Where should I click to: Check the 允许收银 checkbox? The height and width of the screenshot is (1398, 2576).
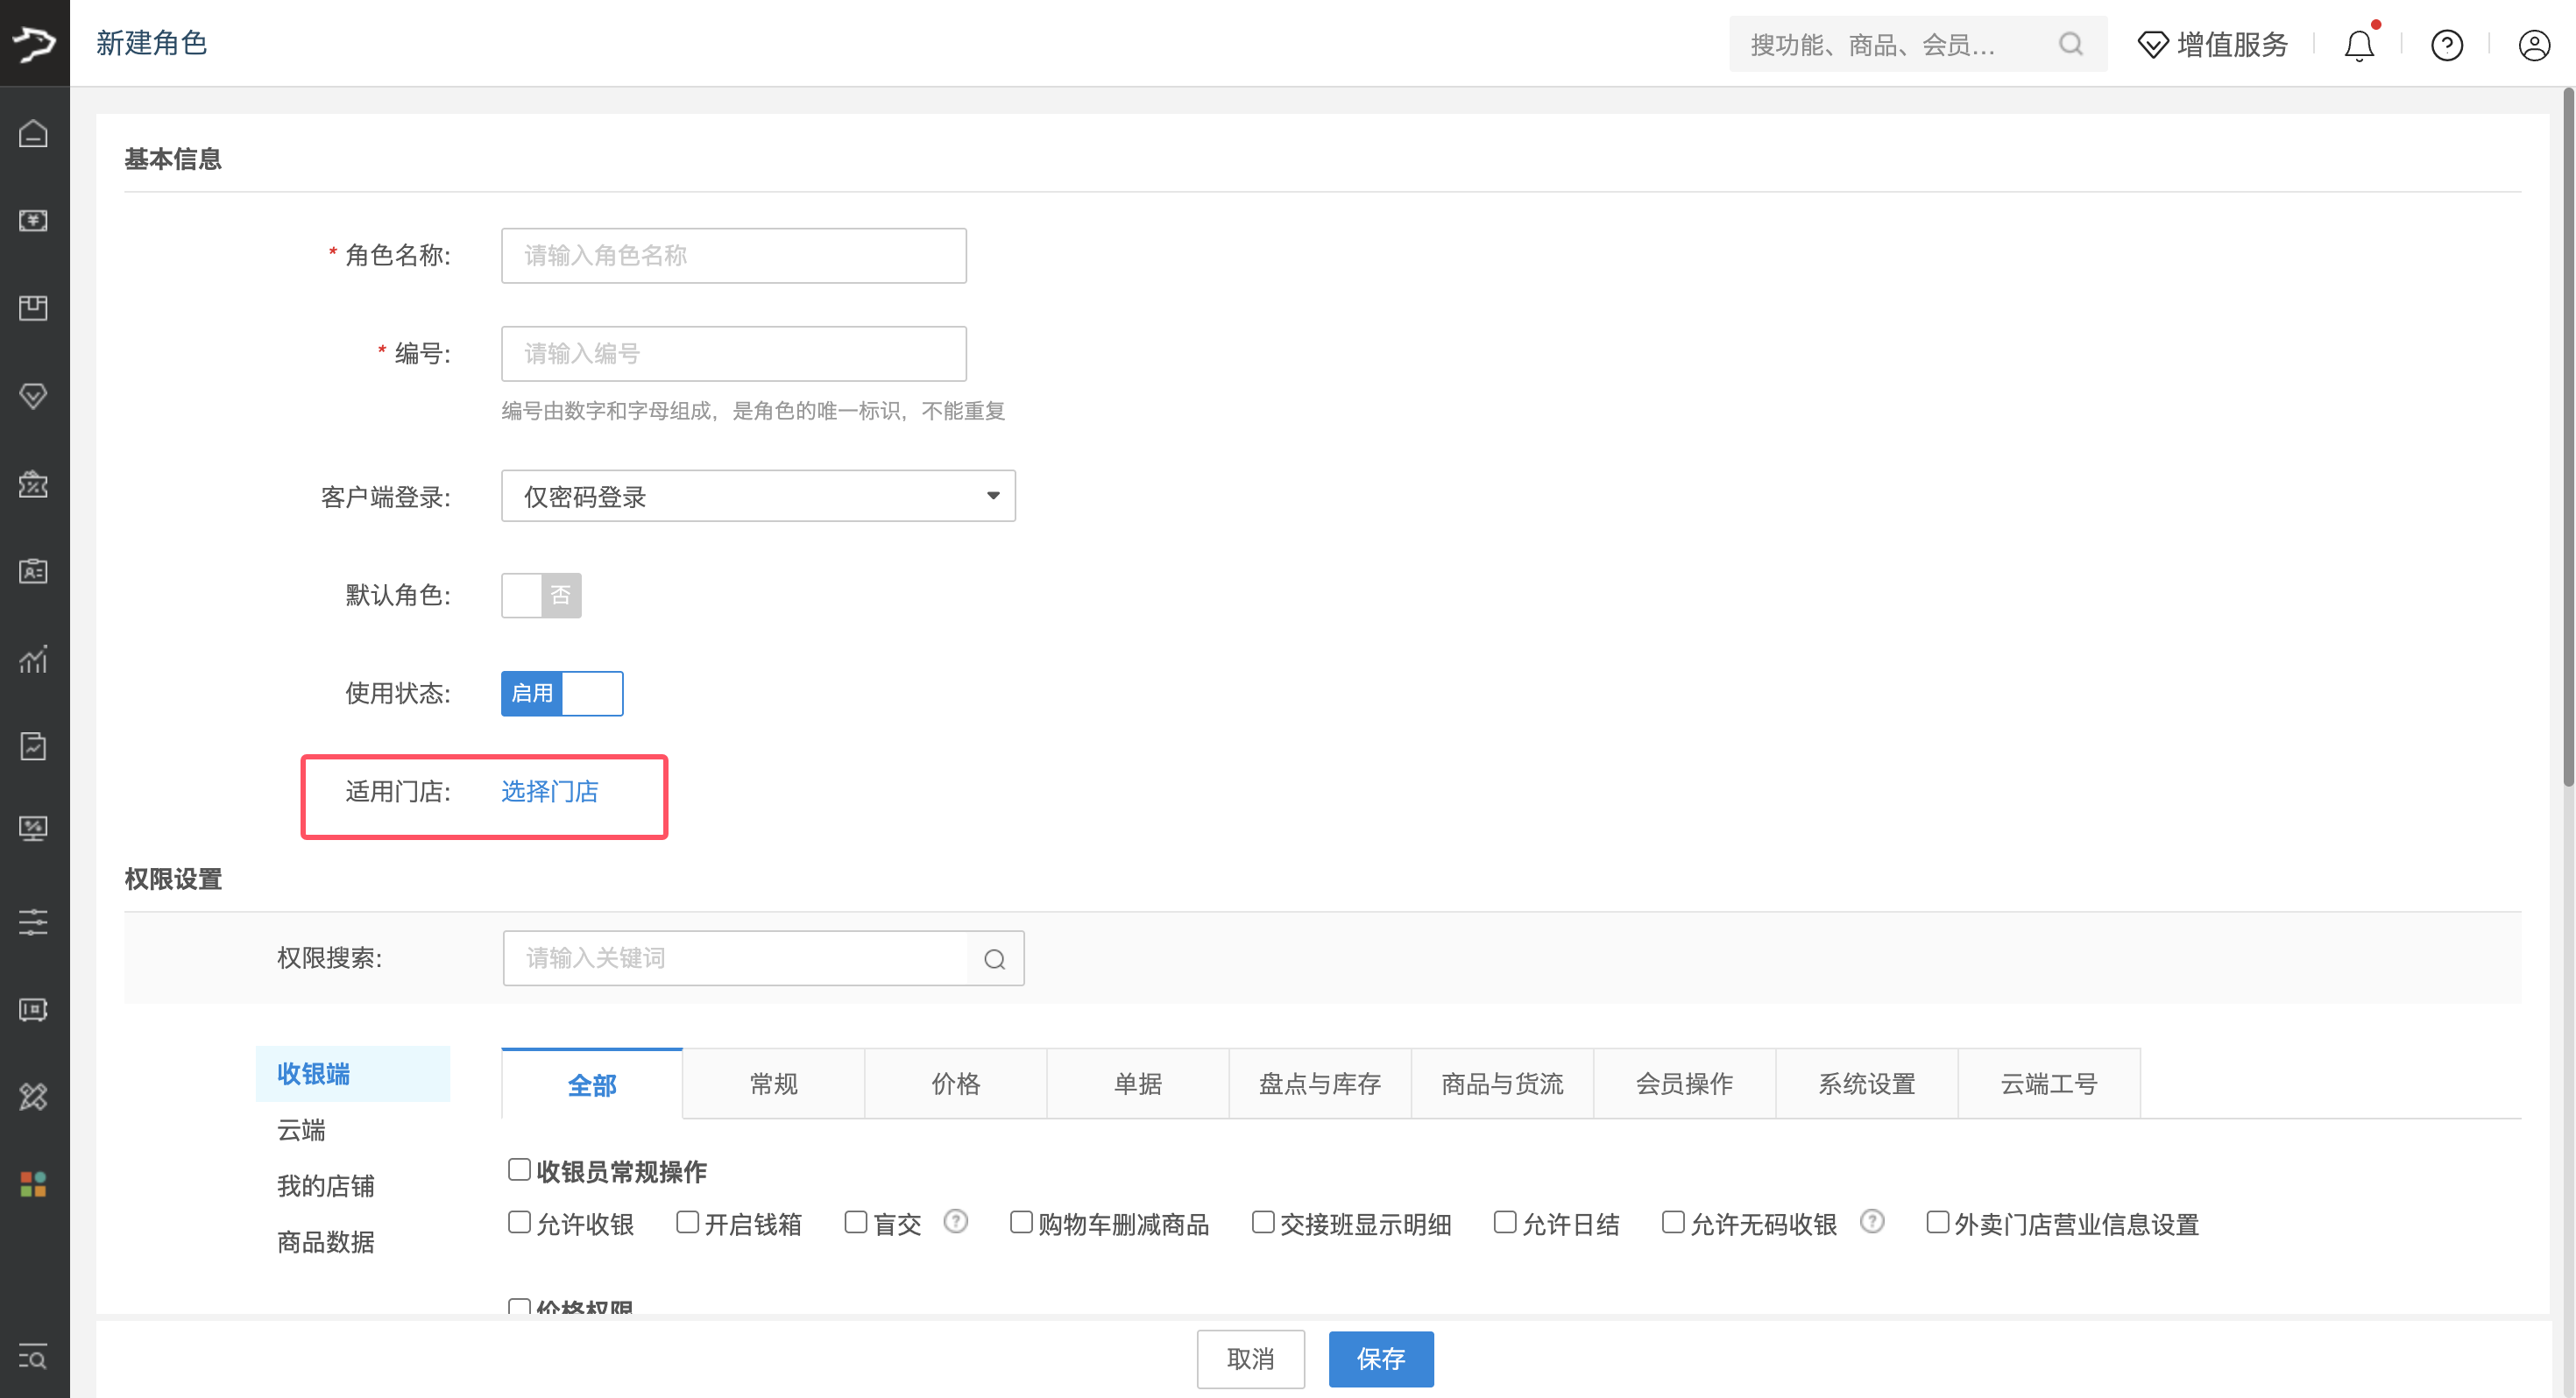[x=518, y=1222]
